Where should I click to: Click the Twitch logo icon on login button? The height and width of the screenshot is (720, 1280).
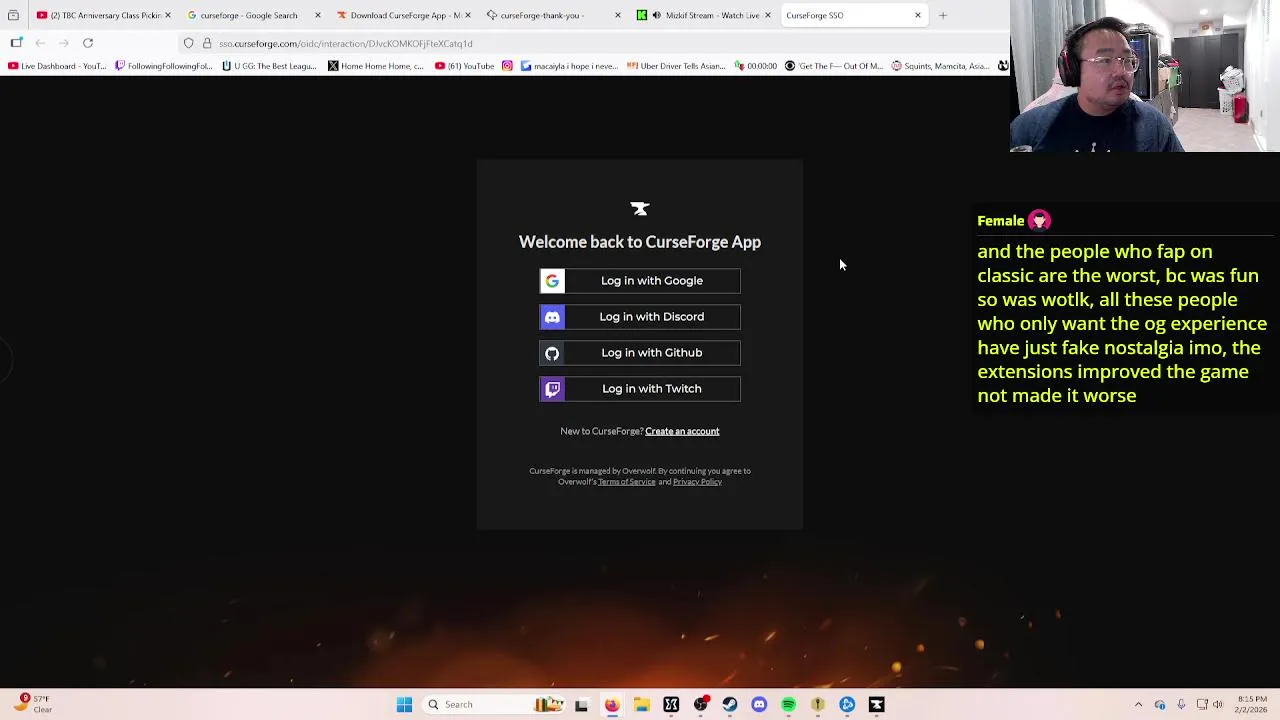click(552, 389)
